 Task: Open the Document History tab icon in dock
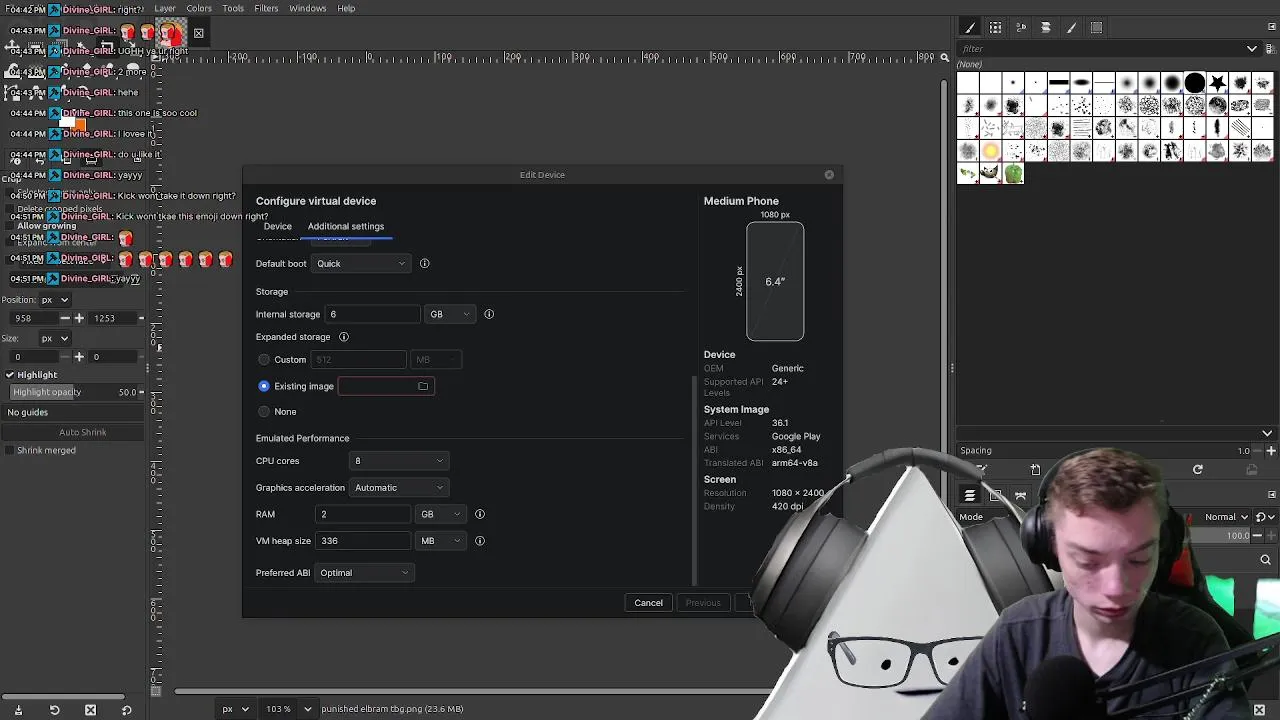point(1046,28)
